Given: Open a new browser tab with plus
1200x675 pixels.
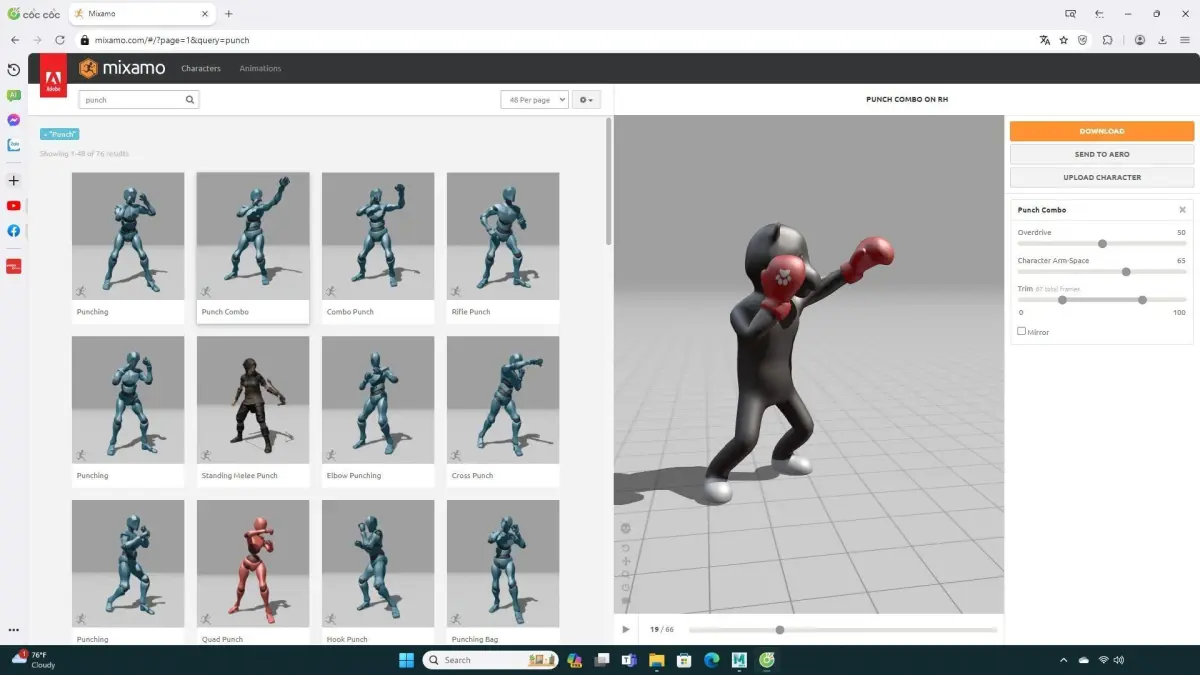Looking at the screenshot, I should tap(229, 14).
